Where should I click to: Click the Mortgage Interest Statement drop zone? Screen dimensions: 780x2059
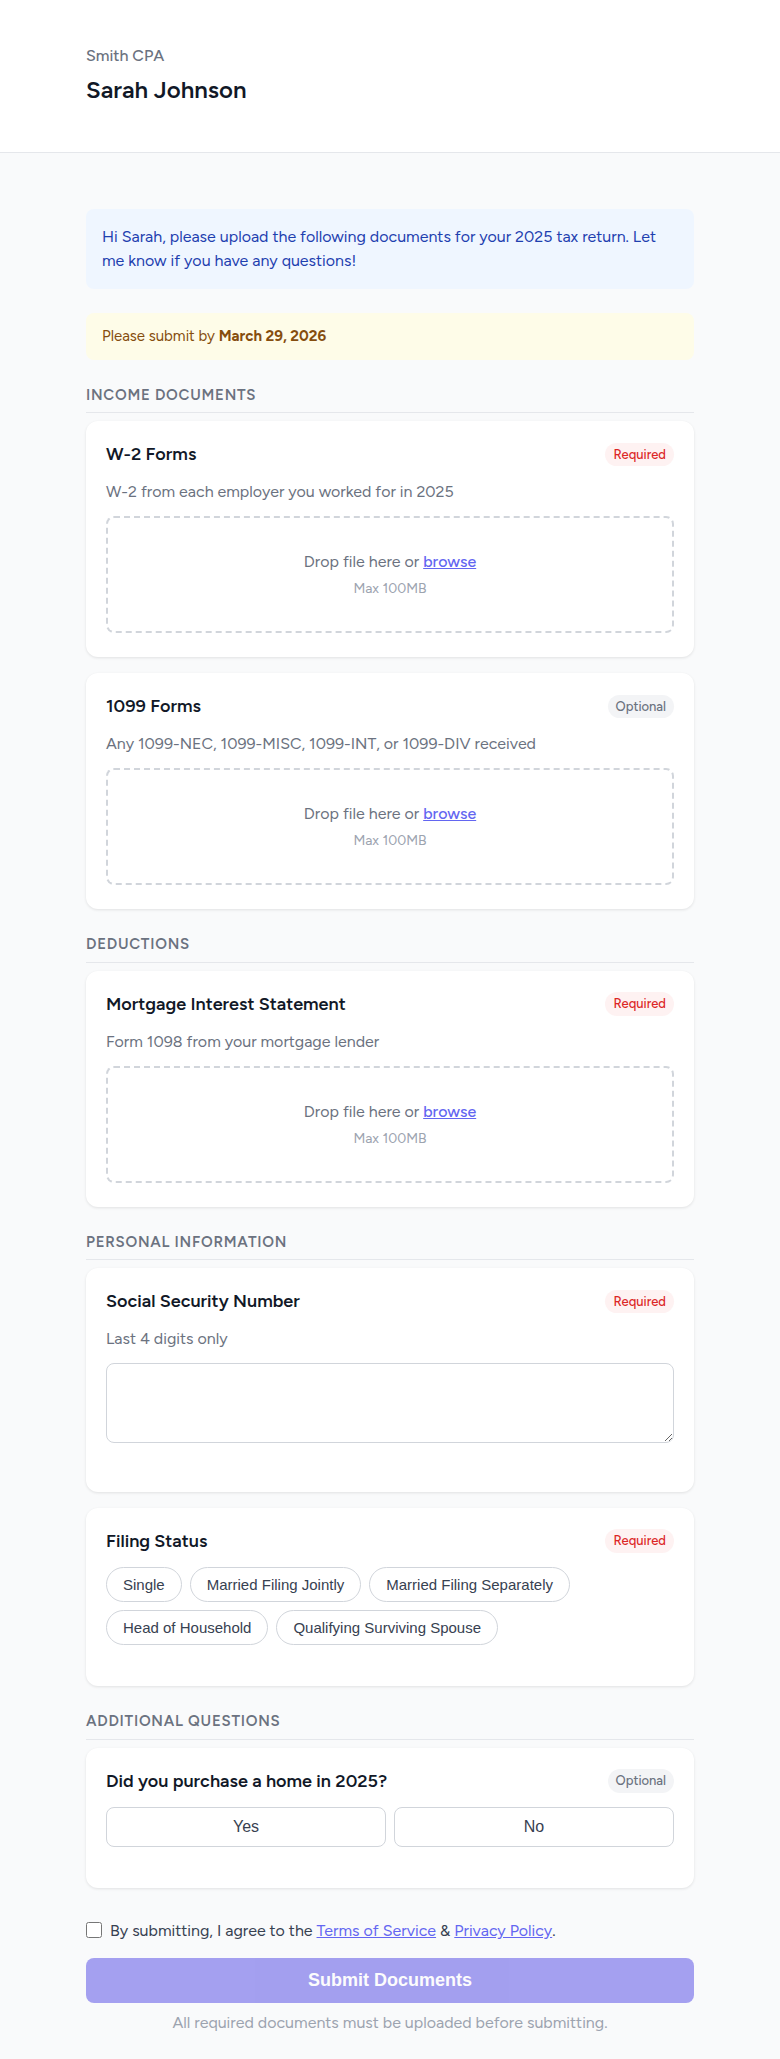pyautogui.click(x=389, y=1124)
